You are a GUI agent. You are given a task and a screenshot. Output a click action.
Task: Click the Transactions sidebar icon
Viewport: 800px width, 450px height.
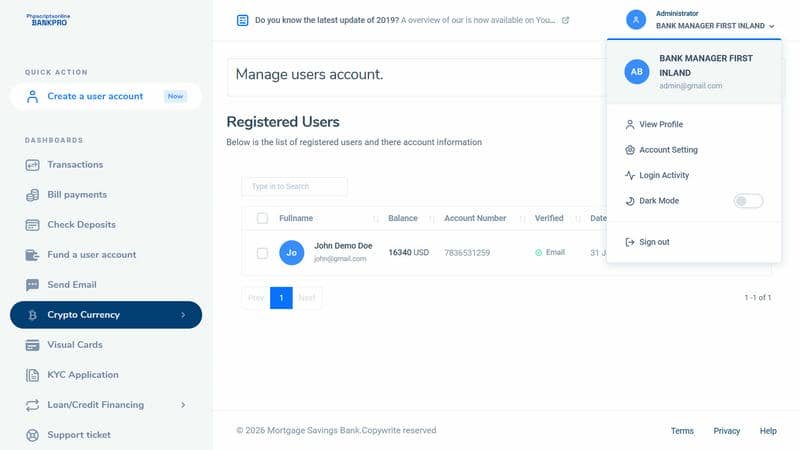[32, 165]
